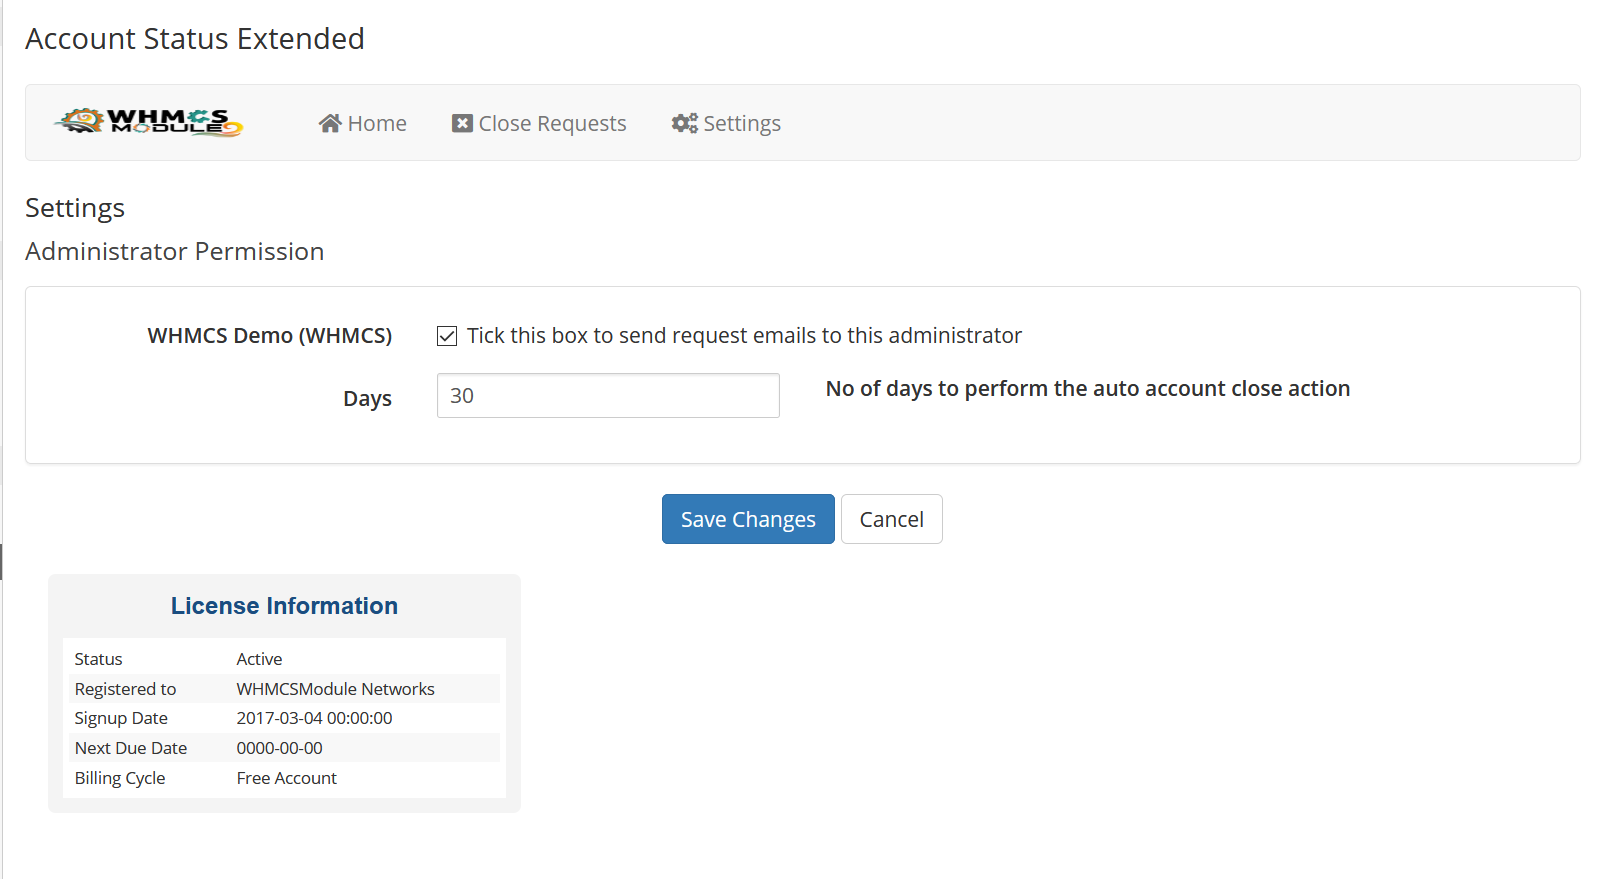Viewport: 1604px width, 879px height.
Task: Click the 'Status' row label
Action: point(99,659)
